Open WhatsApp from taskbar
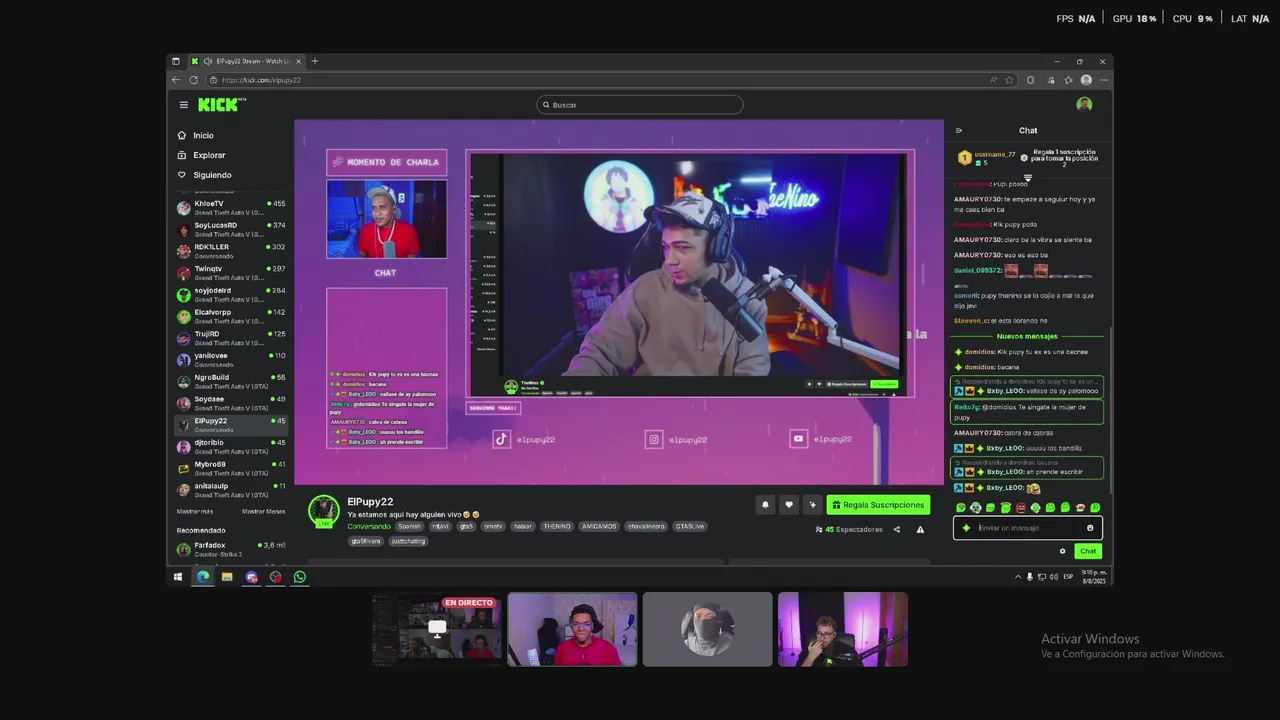The width and height of the screenshot is (1280, 720). point(300,577)
